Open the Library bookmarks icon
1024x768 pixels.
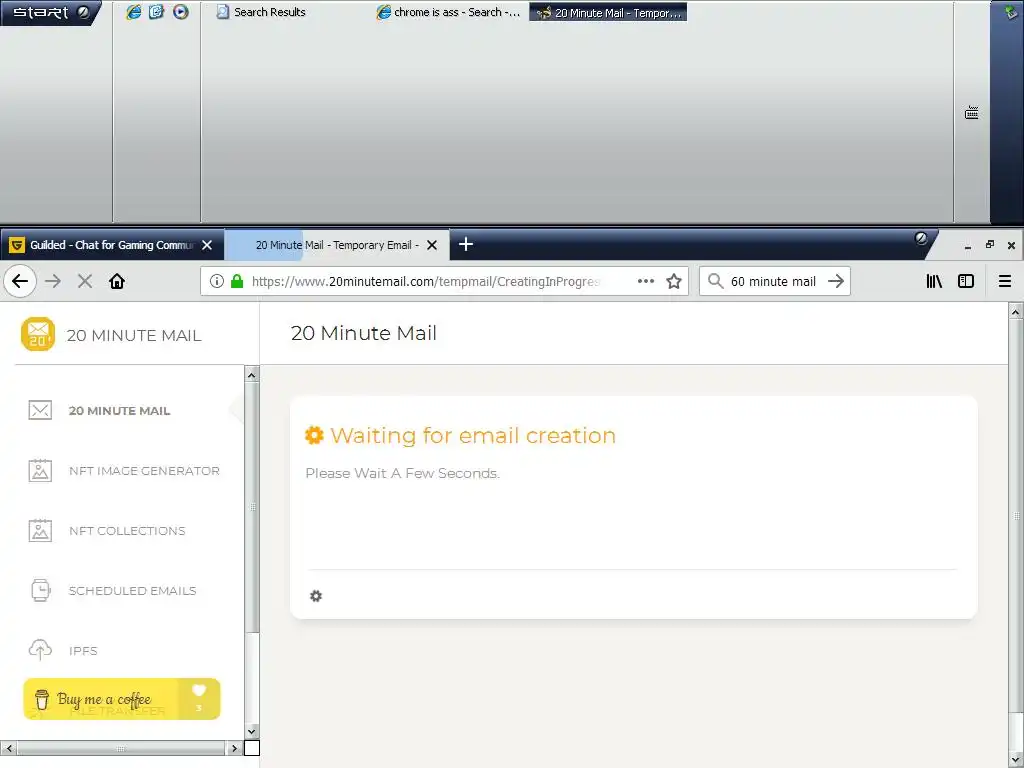(934, 281)
